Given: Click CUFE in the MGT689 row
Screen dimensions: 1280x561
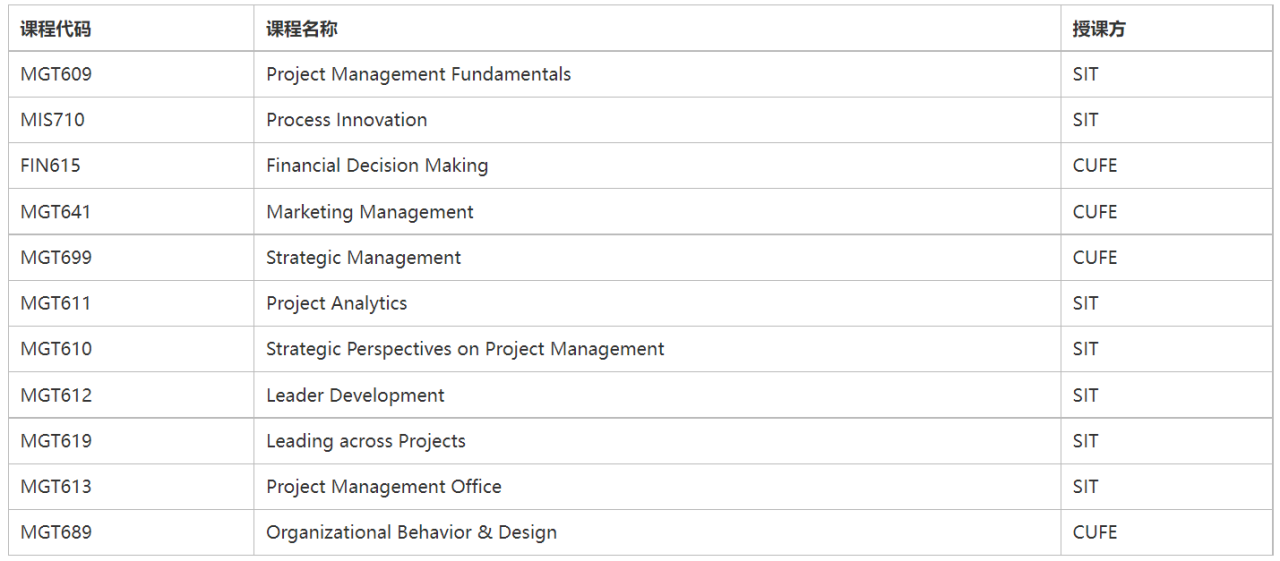Looking at the screenshot, I should tap(1094, 533).
